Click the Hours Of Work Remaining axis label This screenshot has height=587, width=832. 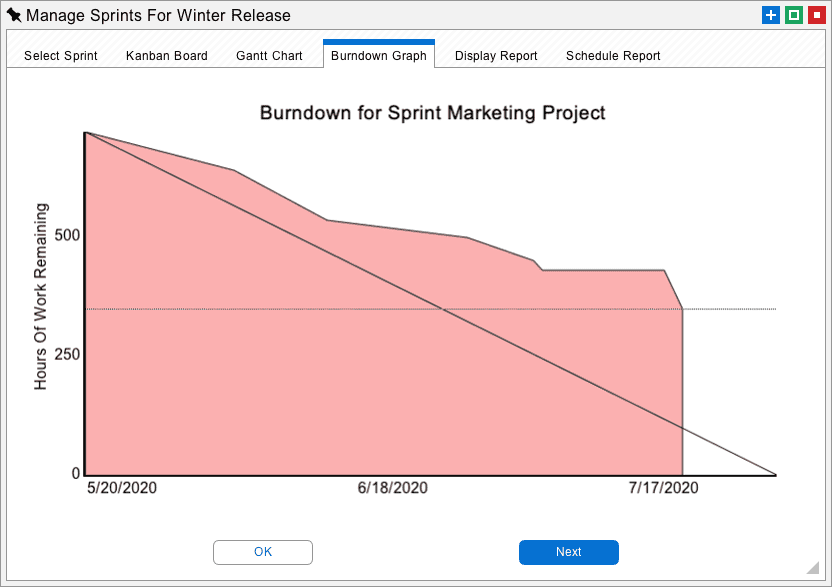(x=41, y=297)
